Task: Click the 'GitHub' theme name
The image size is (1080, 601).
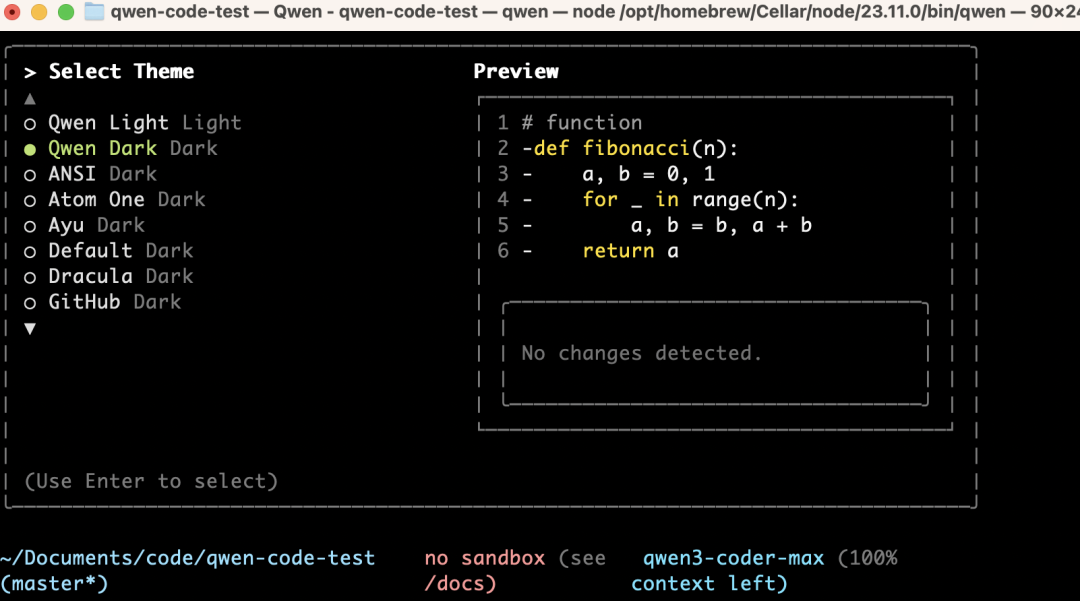Action: [84, 302]
